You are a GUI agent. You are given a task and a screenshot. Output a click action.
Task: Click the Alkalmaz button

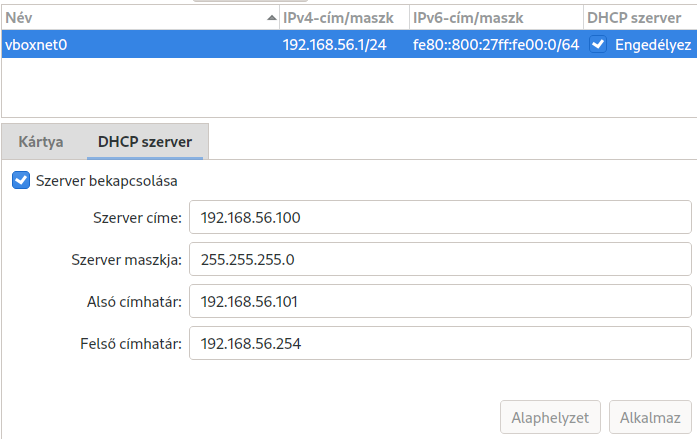(650, 417)
